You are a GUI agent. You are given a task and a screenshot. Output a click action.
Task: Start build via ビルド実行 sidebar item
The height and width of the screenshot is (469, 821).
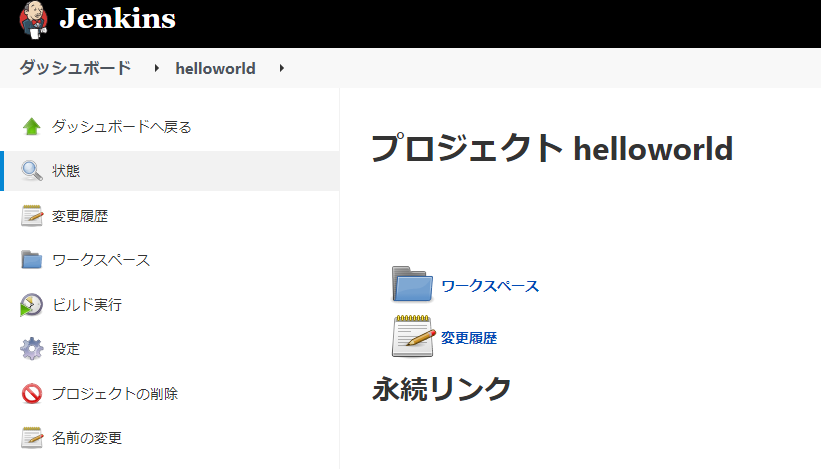click(x=87, y=305)
